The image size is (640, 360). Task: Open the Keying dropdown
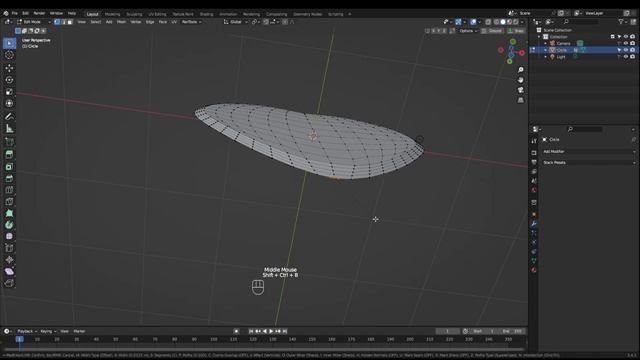click(49, 331)
